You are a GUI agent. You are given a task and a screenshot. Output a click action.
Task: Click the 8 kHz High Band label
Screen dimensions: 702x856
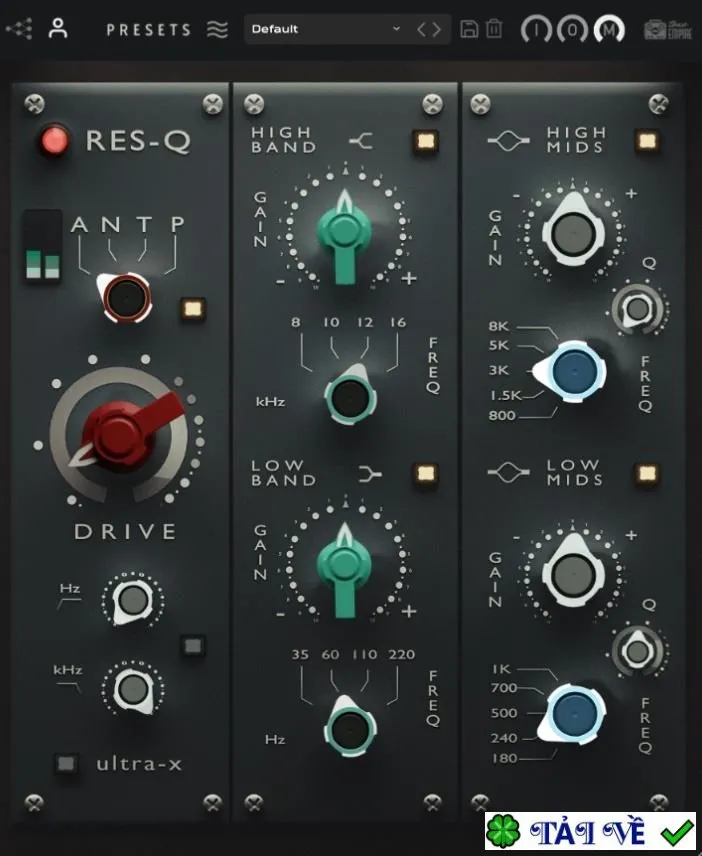click(x=296, y=323)
